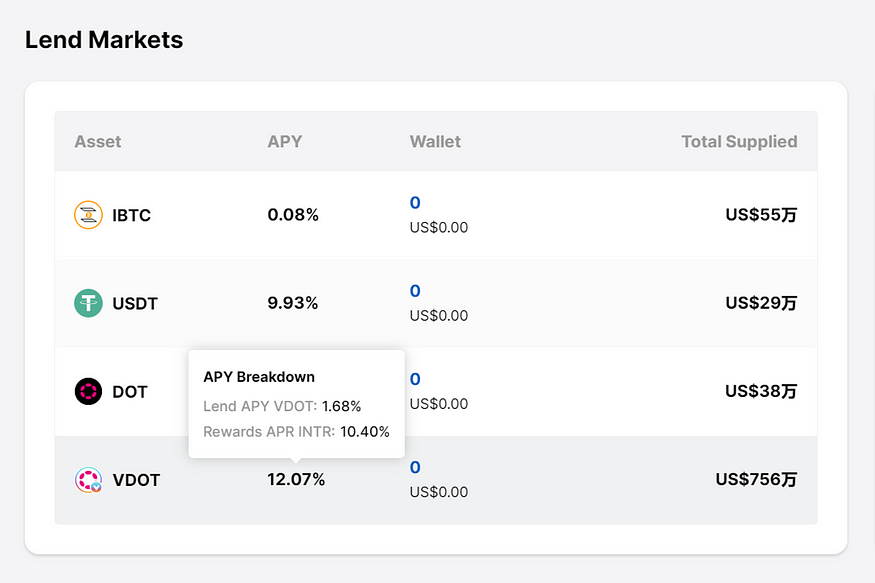Click IBTC's 0.08% APY value

pyautogui.click(x=293, y=214)
